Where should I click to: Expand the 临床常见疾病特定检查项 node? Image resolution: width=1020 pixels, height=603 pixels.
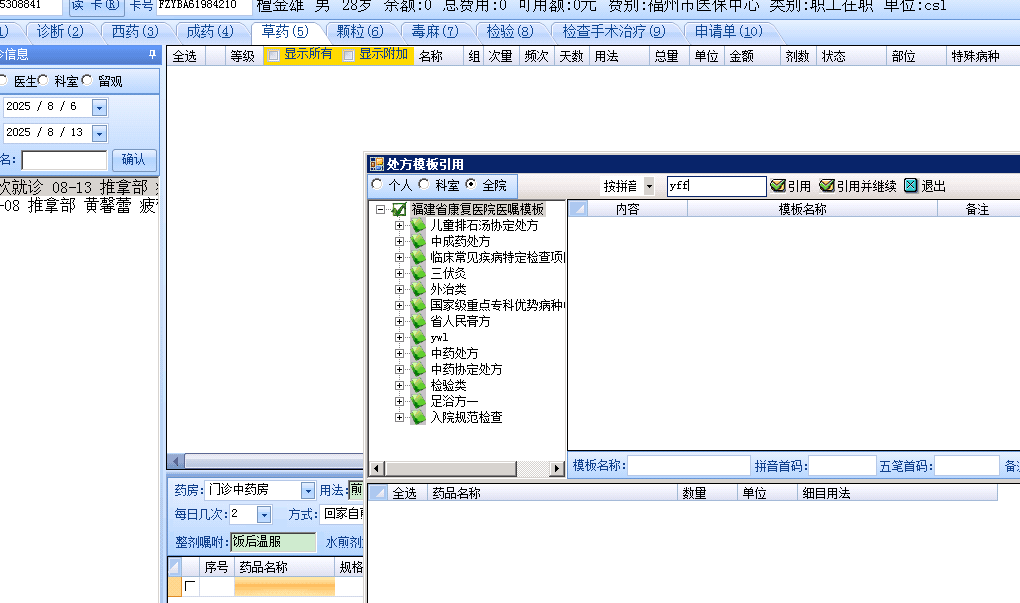click(399, 258)
